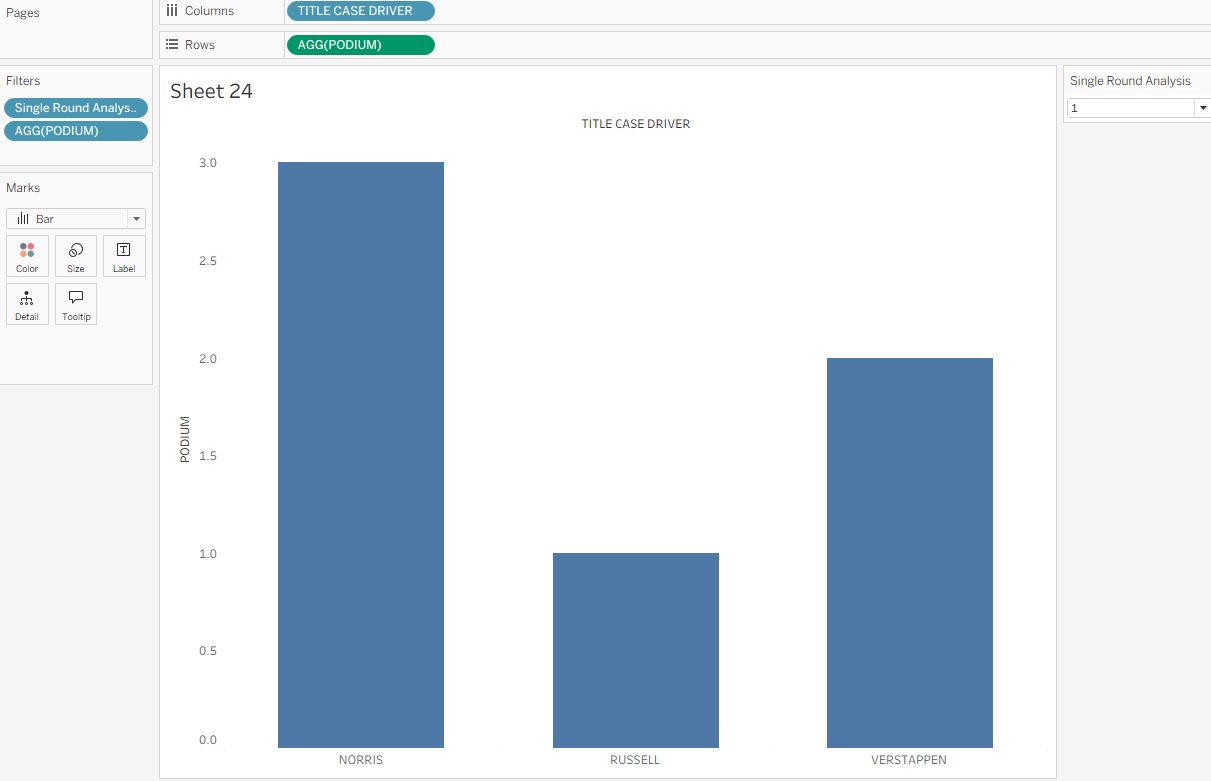This screenshot has height=781, width=1211.
Task: Click the Columns shelf label text
Action: tap(210, 11)
